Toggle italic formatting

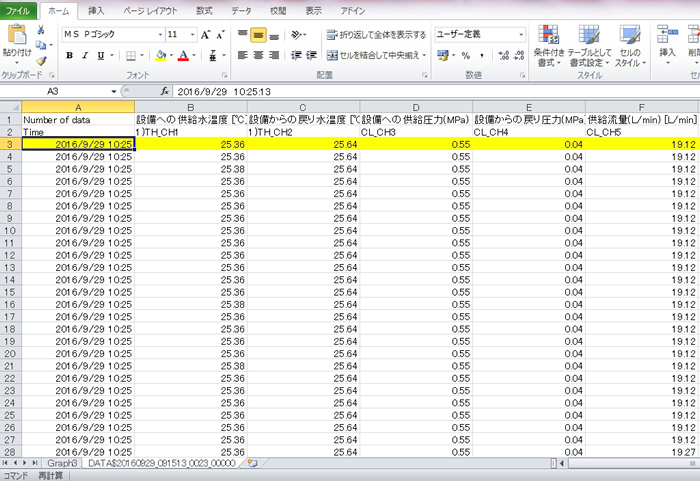(x=85, y=55)
